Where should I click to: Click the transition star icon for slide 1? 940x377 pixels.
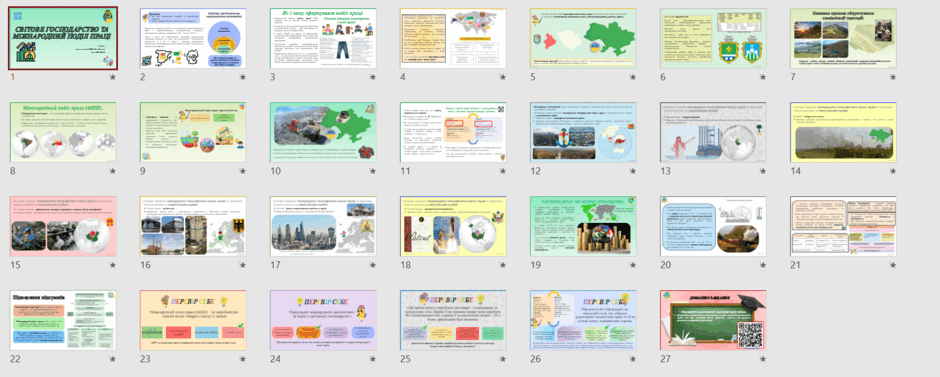pos(112,77)
